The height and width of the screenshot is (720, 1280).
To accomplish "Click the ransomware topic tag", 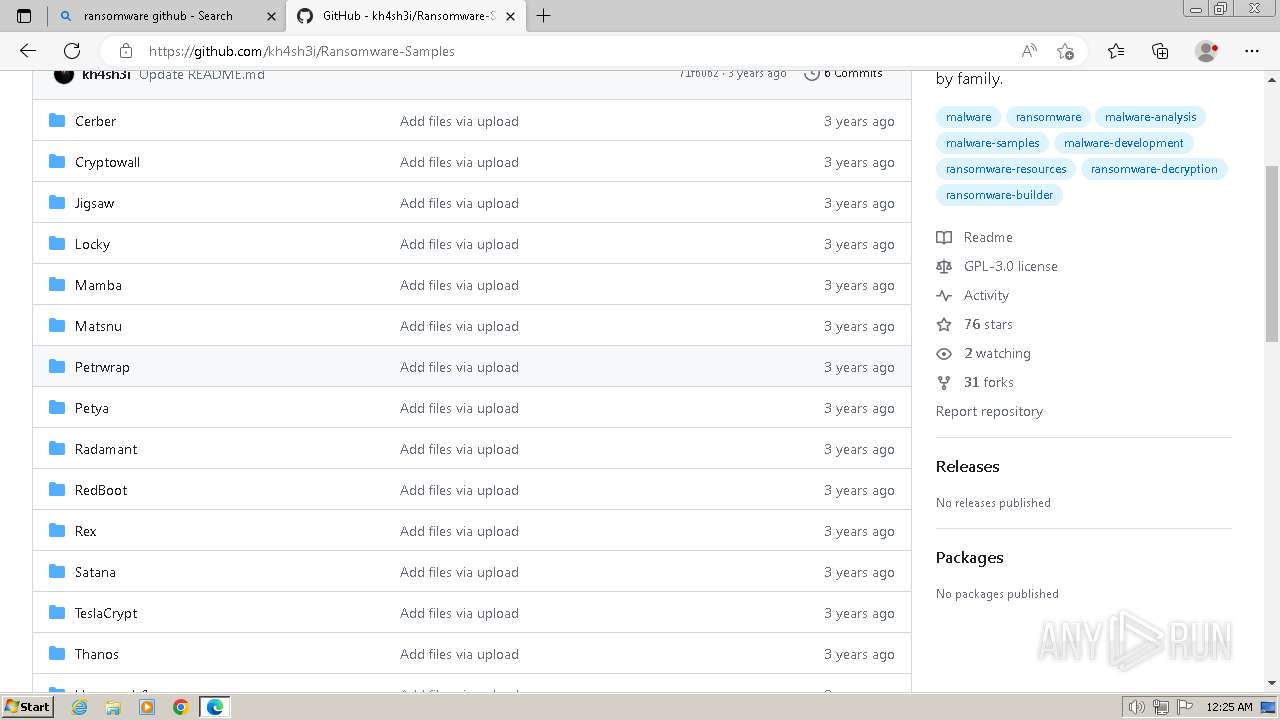I will 1048,117.
